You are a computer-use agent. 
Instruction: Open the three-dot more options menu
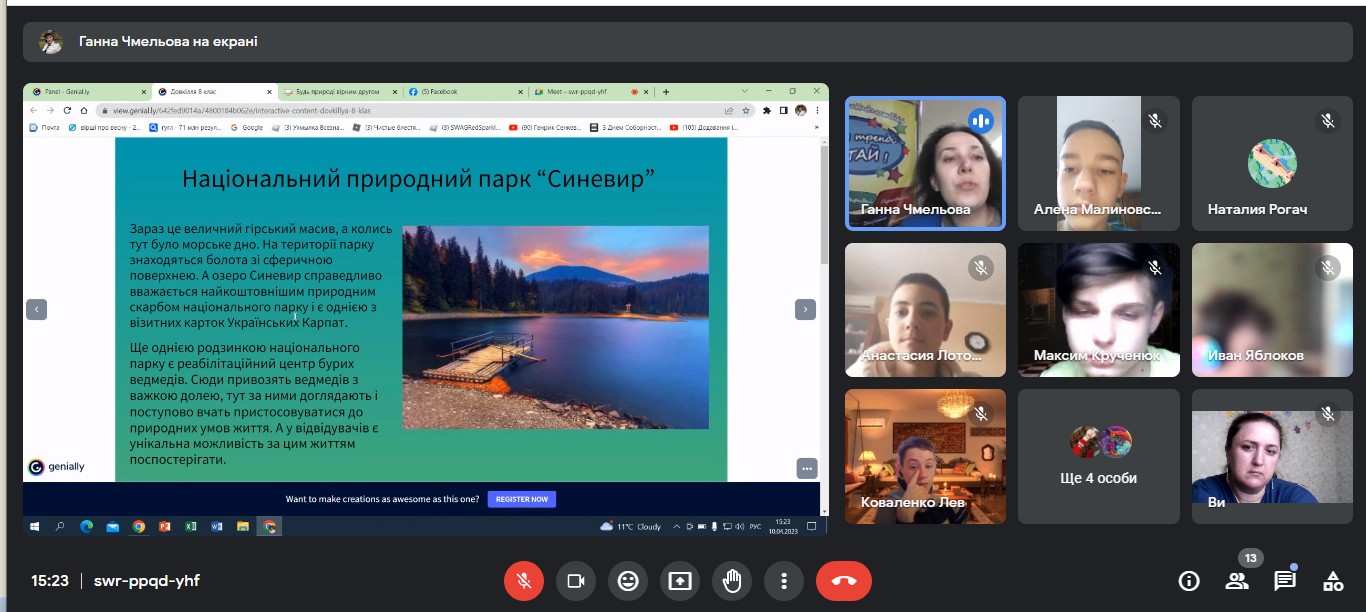784,580
